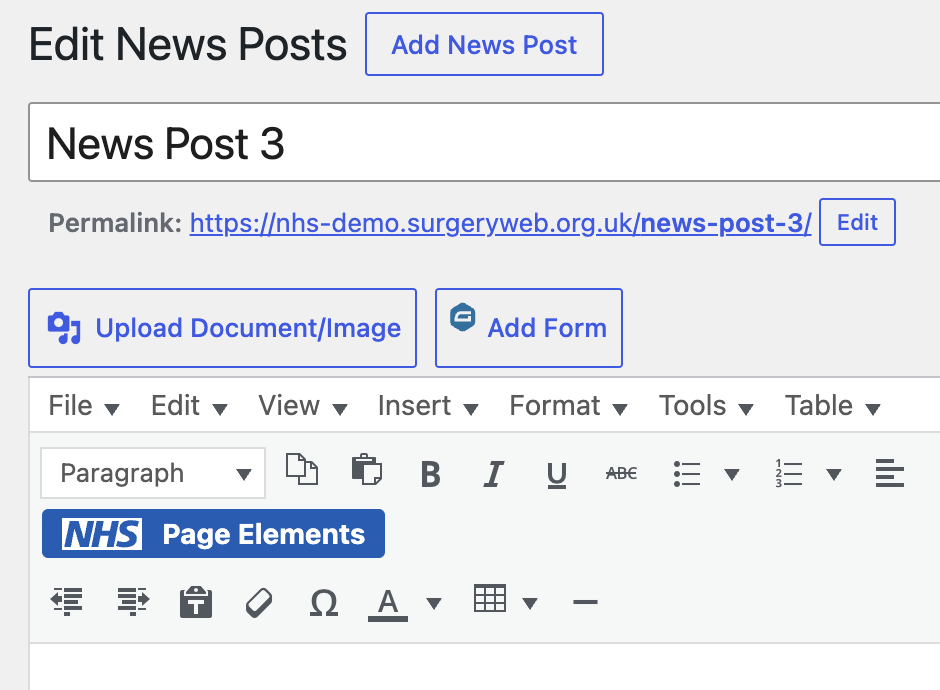Open the View menu
This screenshot has width=940, height=690.
[303, 406]
